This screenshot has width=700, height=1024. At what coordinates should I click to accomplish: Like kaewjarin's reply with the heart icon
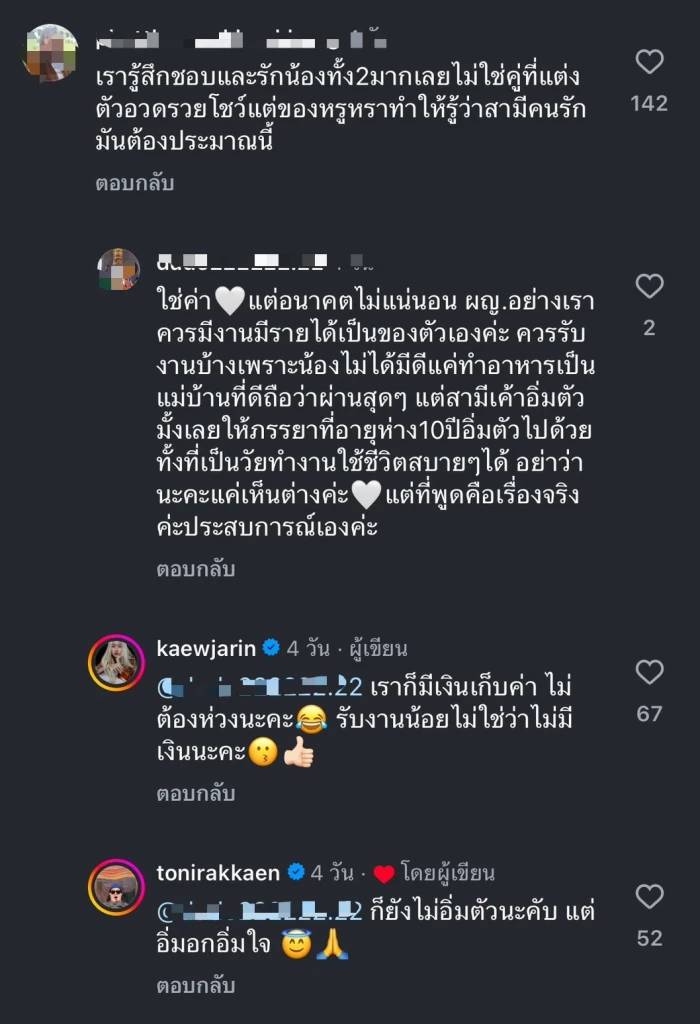point(650,673)
